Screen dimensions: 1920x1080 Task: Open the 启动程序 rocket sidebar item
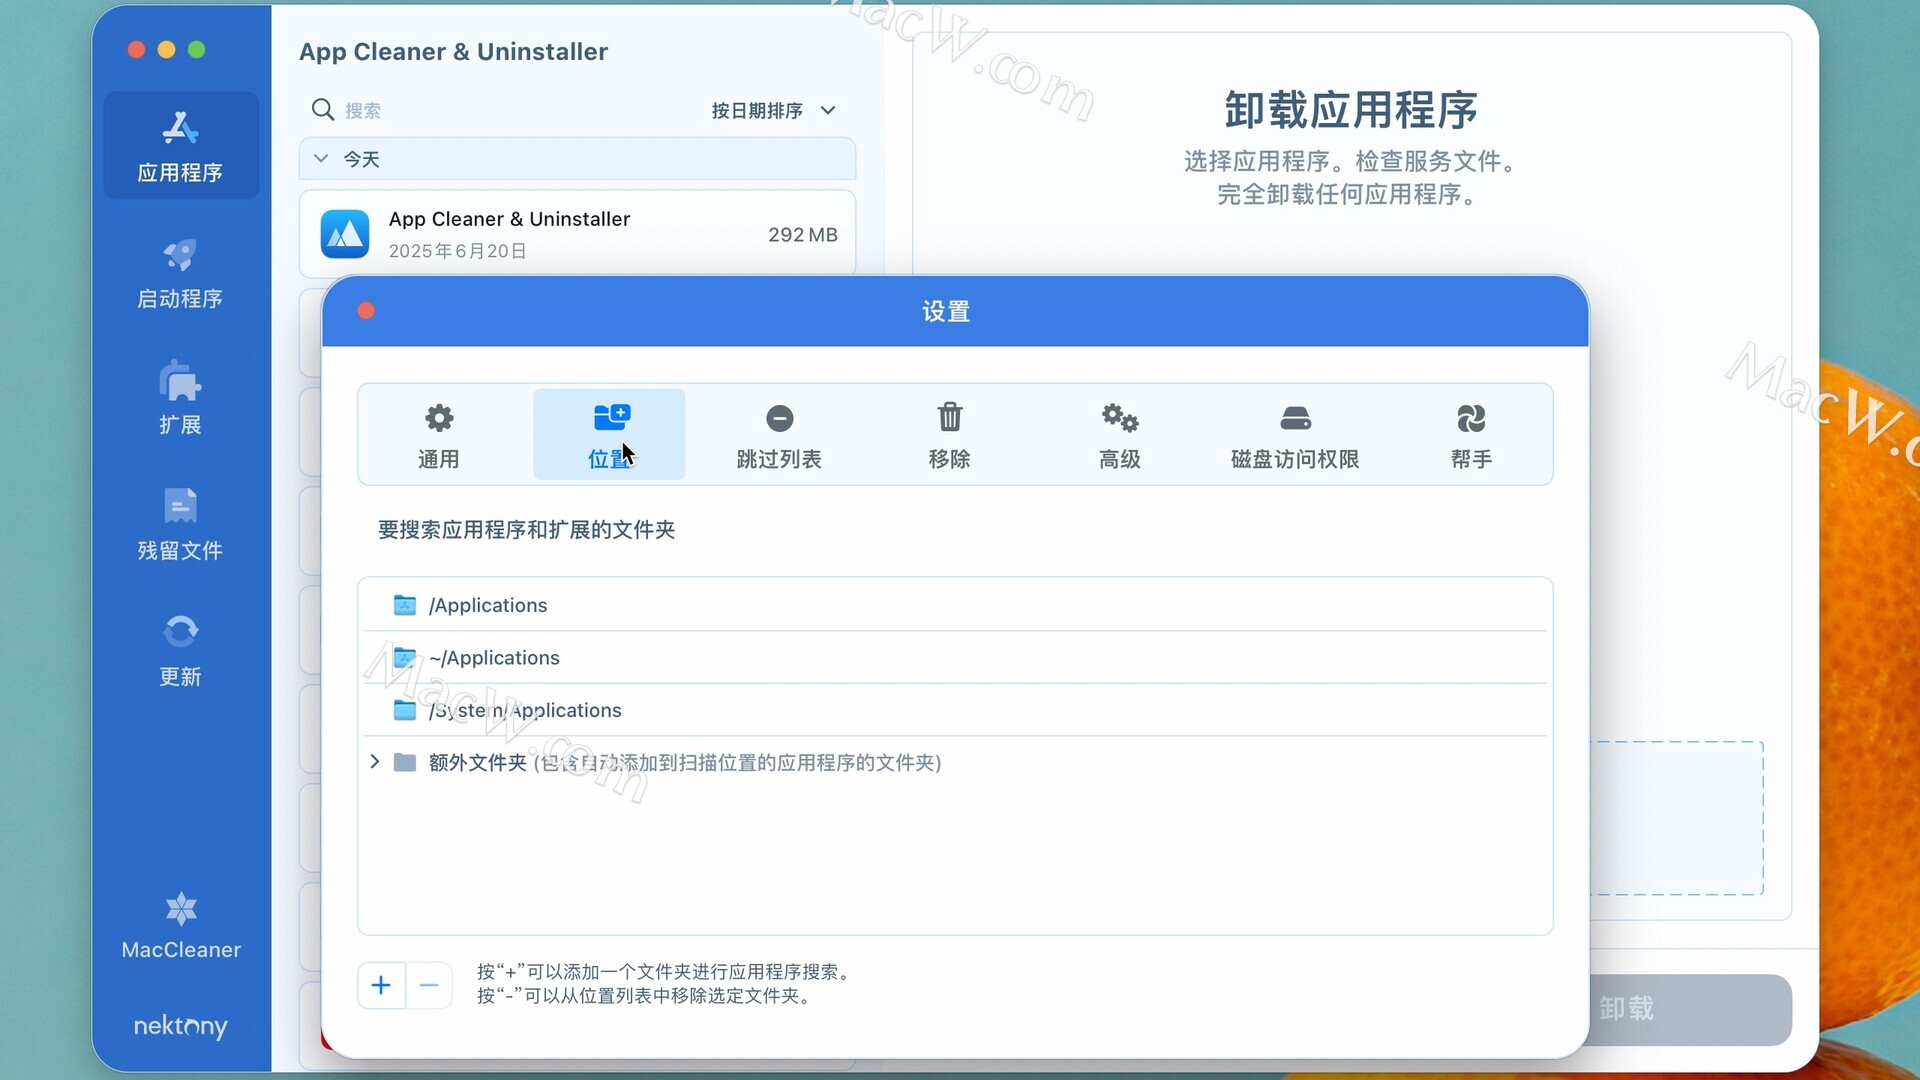[x=181, y=273]
